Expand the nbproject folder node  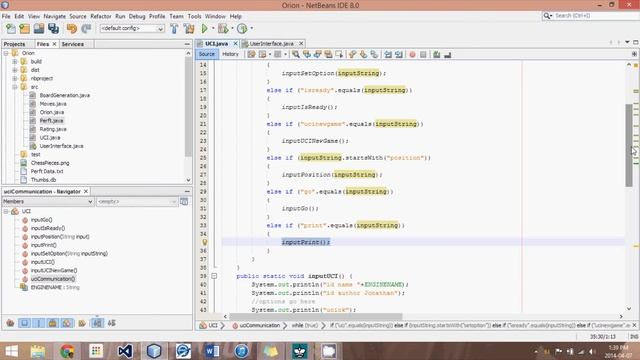(x=15, y=78)
